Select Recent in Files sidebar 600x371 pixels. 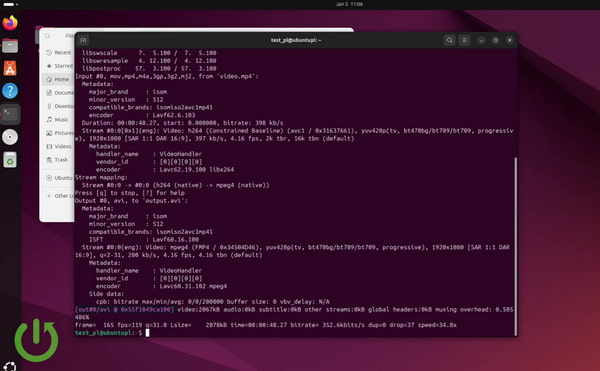59,52
